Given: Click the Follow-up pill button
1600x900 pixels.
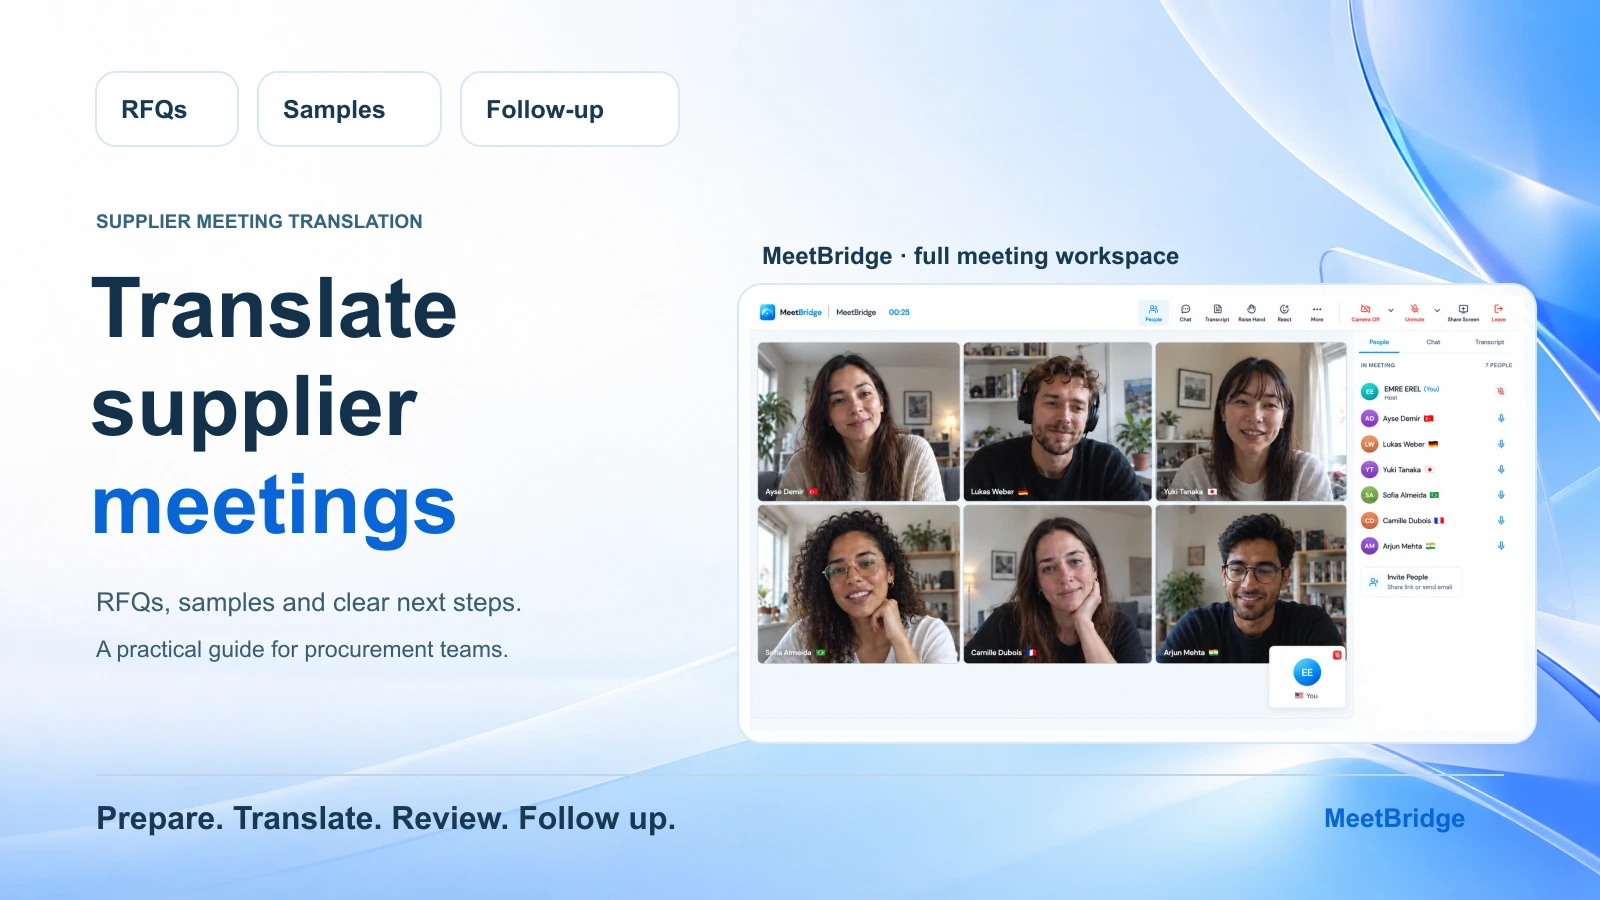Looking at the screenshot, I should coord(570,109).
